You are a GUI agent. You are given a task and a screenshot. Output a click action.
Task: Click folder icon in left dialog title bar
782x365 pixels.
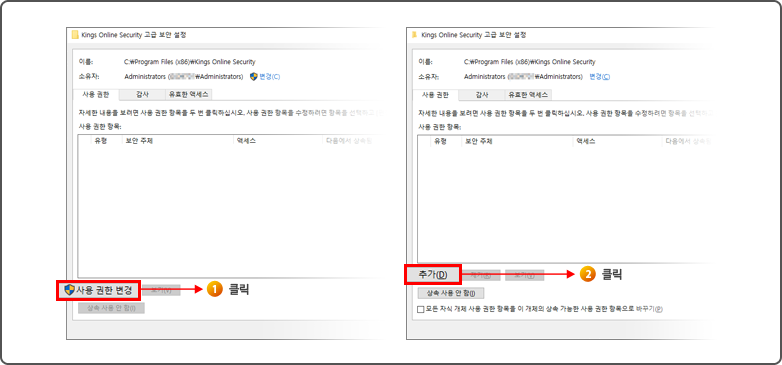(x=75, y=35)
